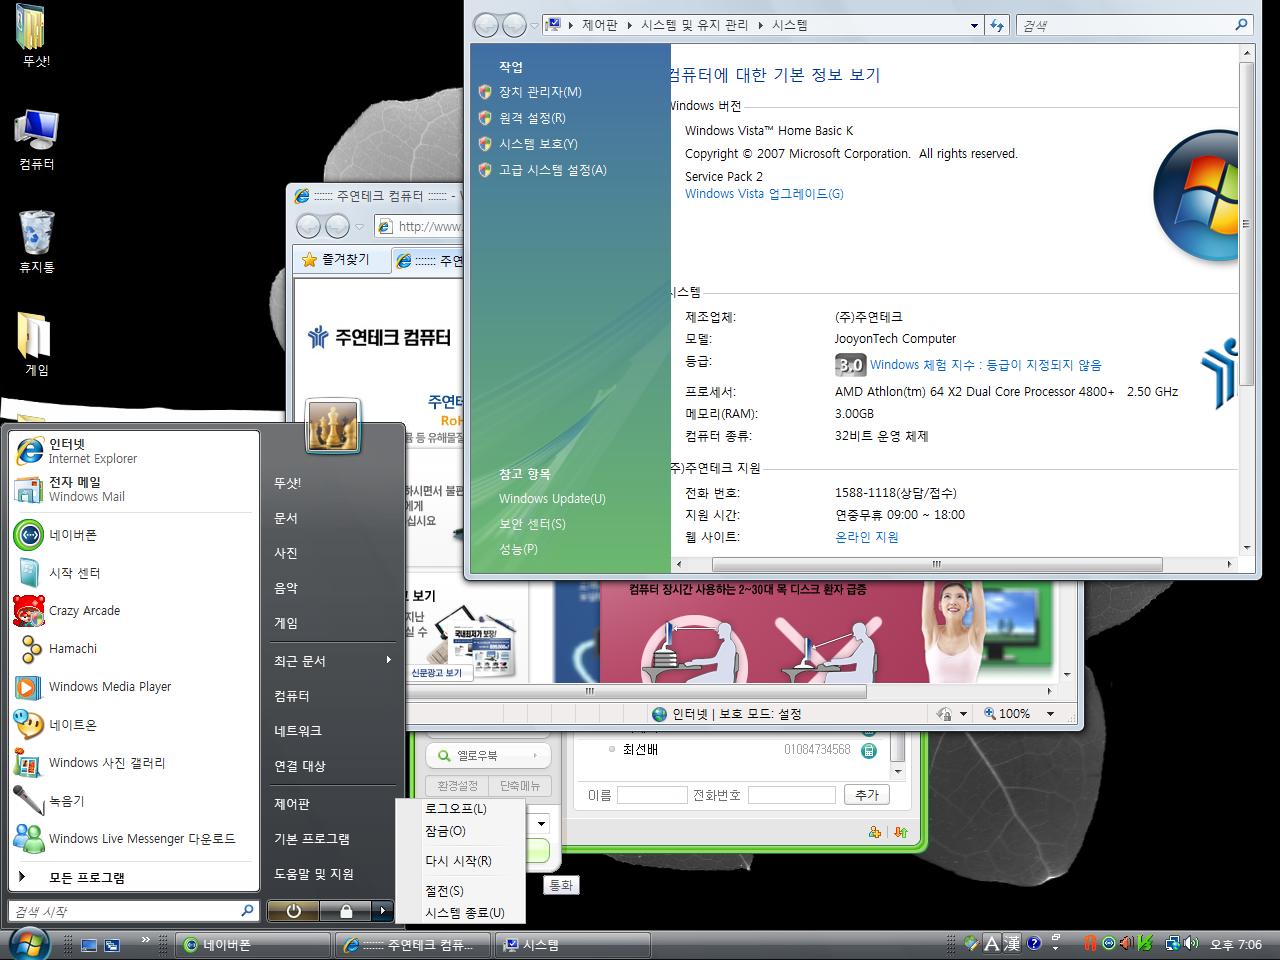Click the System window vertical scrollbar
The width and height of the screenshot is (1280, 960).
(1246, 223)
